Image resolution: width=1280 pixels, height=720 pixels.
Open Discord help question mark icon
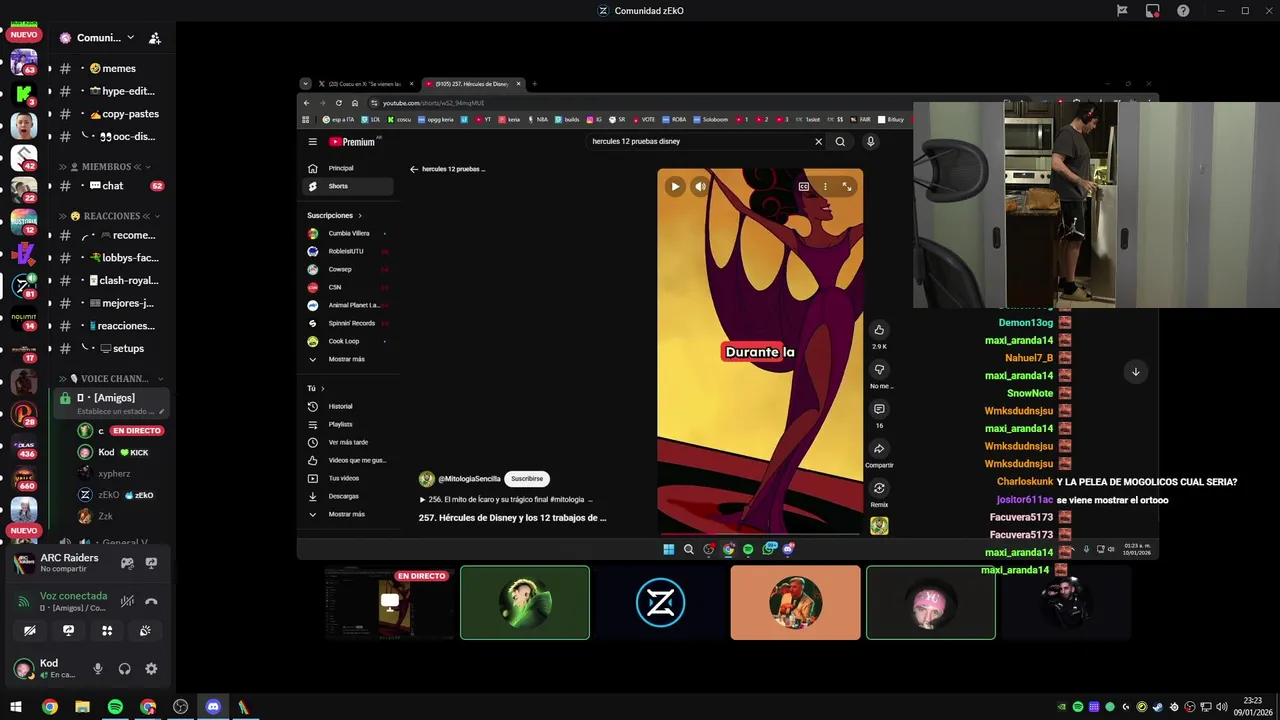coord(1184,11)
